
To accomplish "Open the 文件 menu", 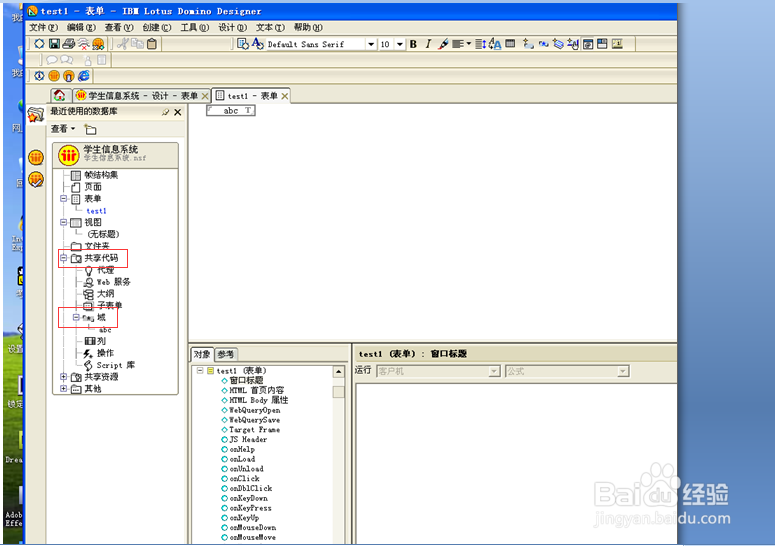I will click(x=43, y=27).
